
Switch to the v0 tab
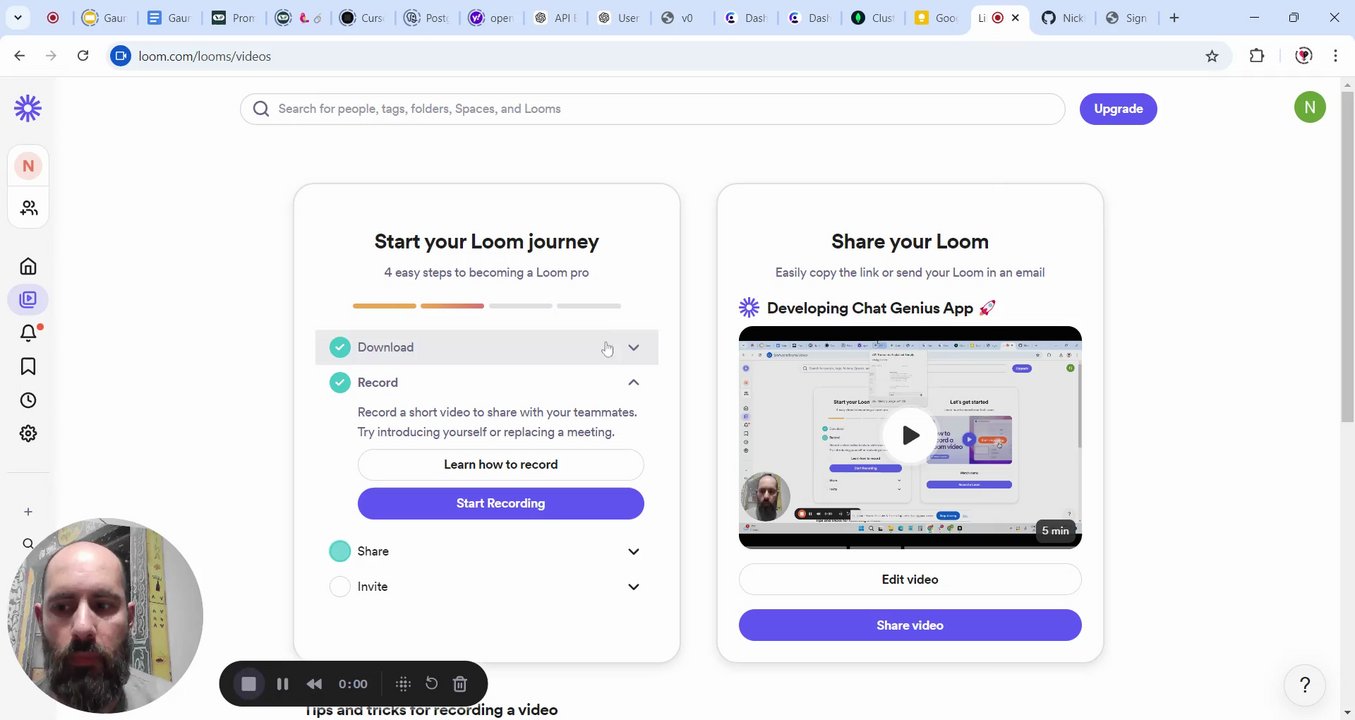[680, 18]
